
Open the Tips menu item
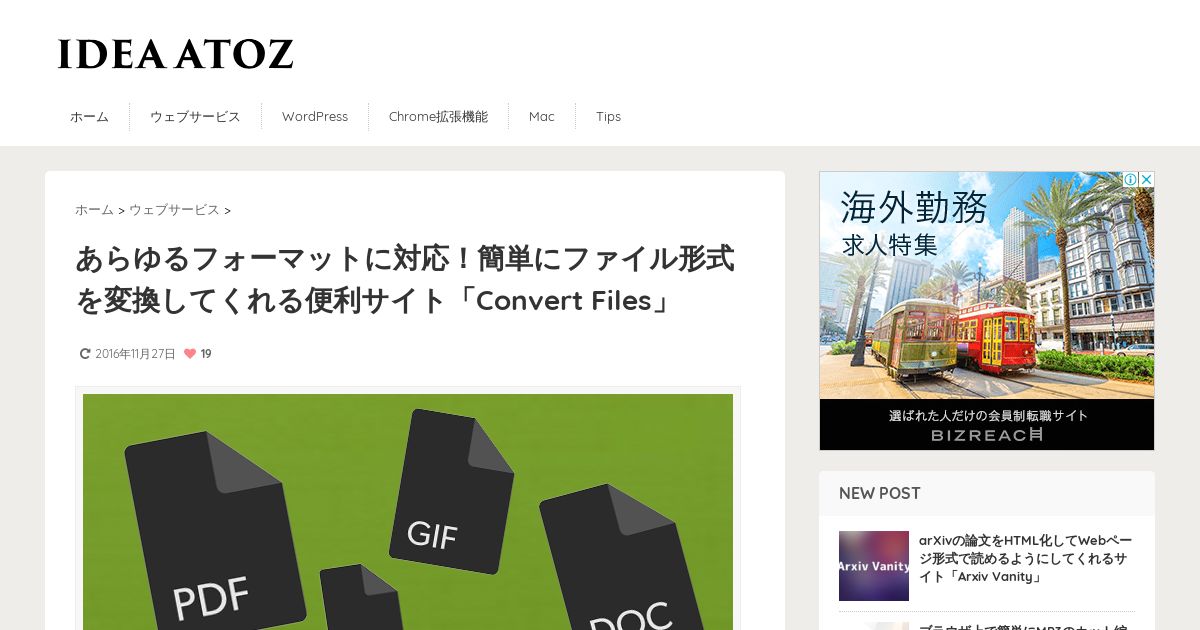pos(608,117)
